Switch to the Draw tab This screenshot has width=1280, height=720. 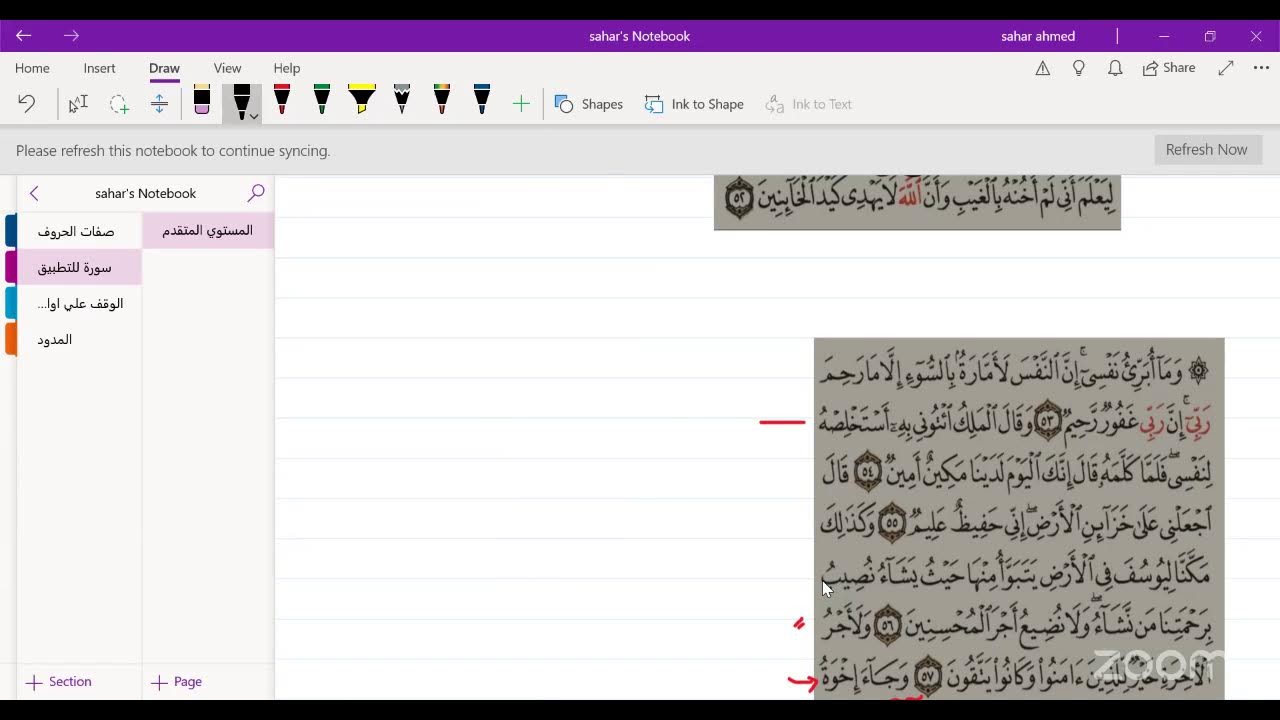pyautogui.click(x=164, y=68)
